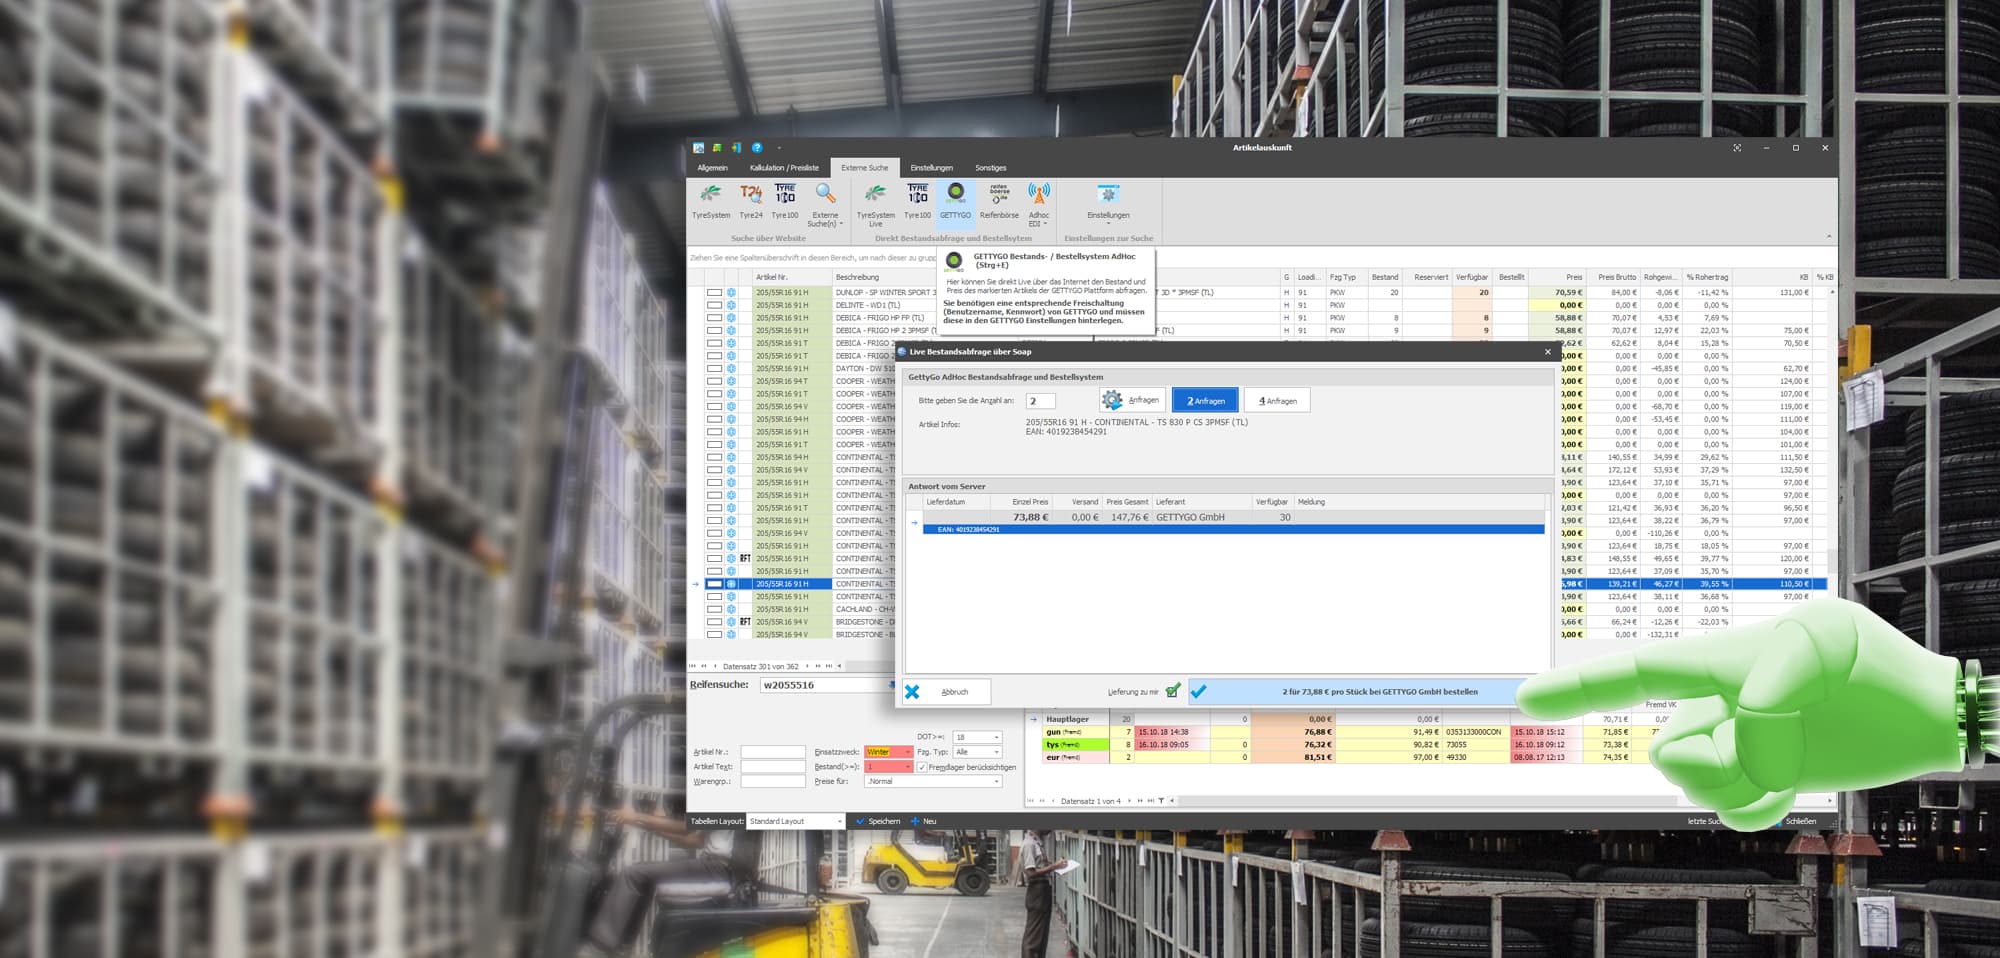The height and width of the screenshot is (958, 2000).
Task: Start TyreSystem Live stock query
Action: click(876, 205)
